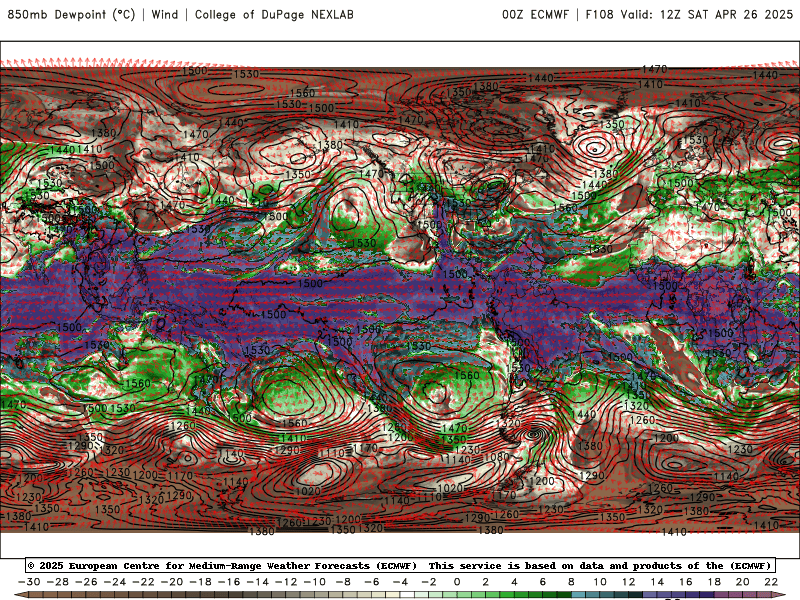This screenshot has width=800, height=600.
Task: Click the -18 value on the color scale
Action: 201,582
